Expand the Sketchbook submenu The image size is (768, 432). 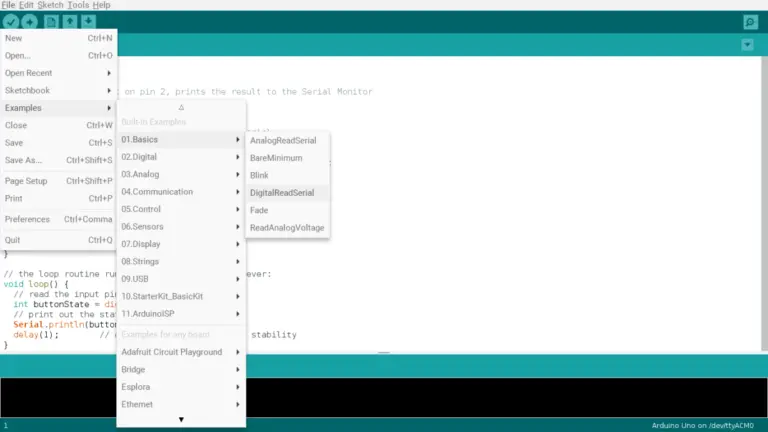pos(58,90)
